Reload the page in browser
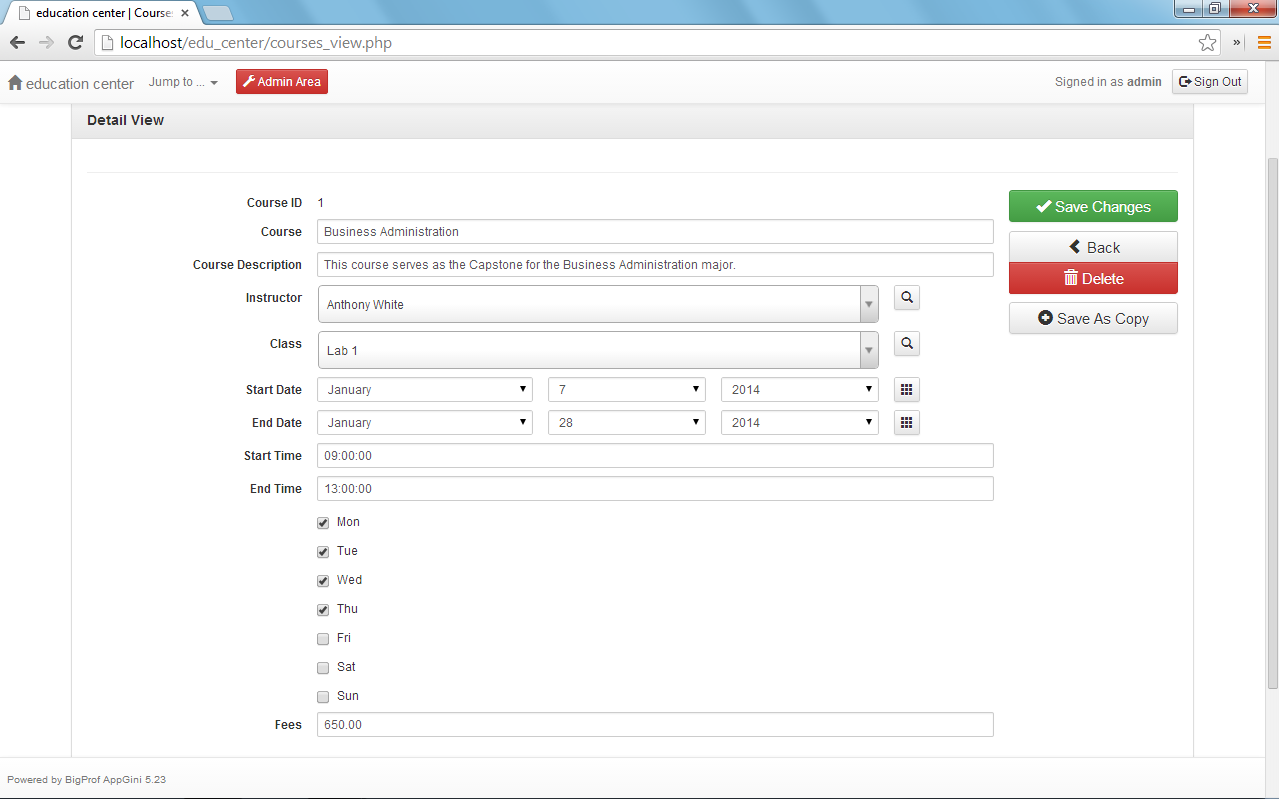The image size is (1279, 799). click(x=75, y=43)
